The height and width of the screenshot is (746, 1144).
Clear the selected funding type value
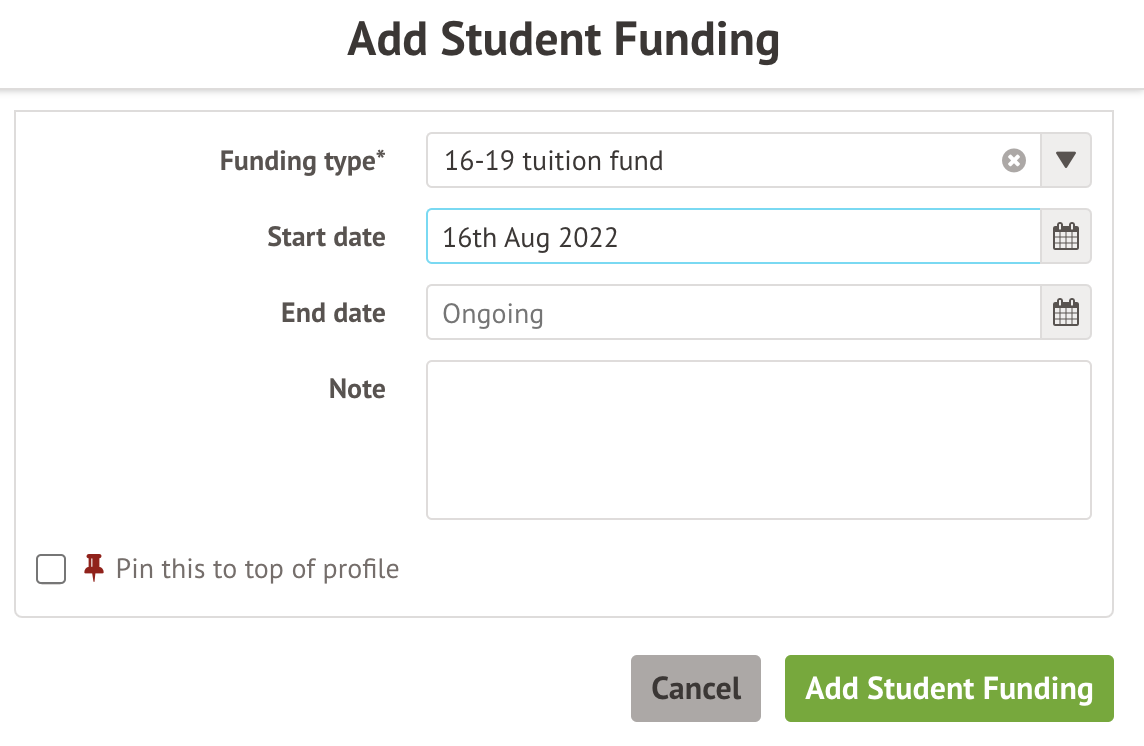1014,161
